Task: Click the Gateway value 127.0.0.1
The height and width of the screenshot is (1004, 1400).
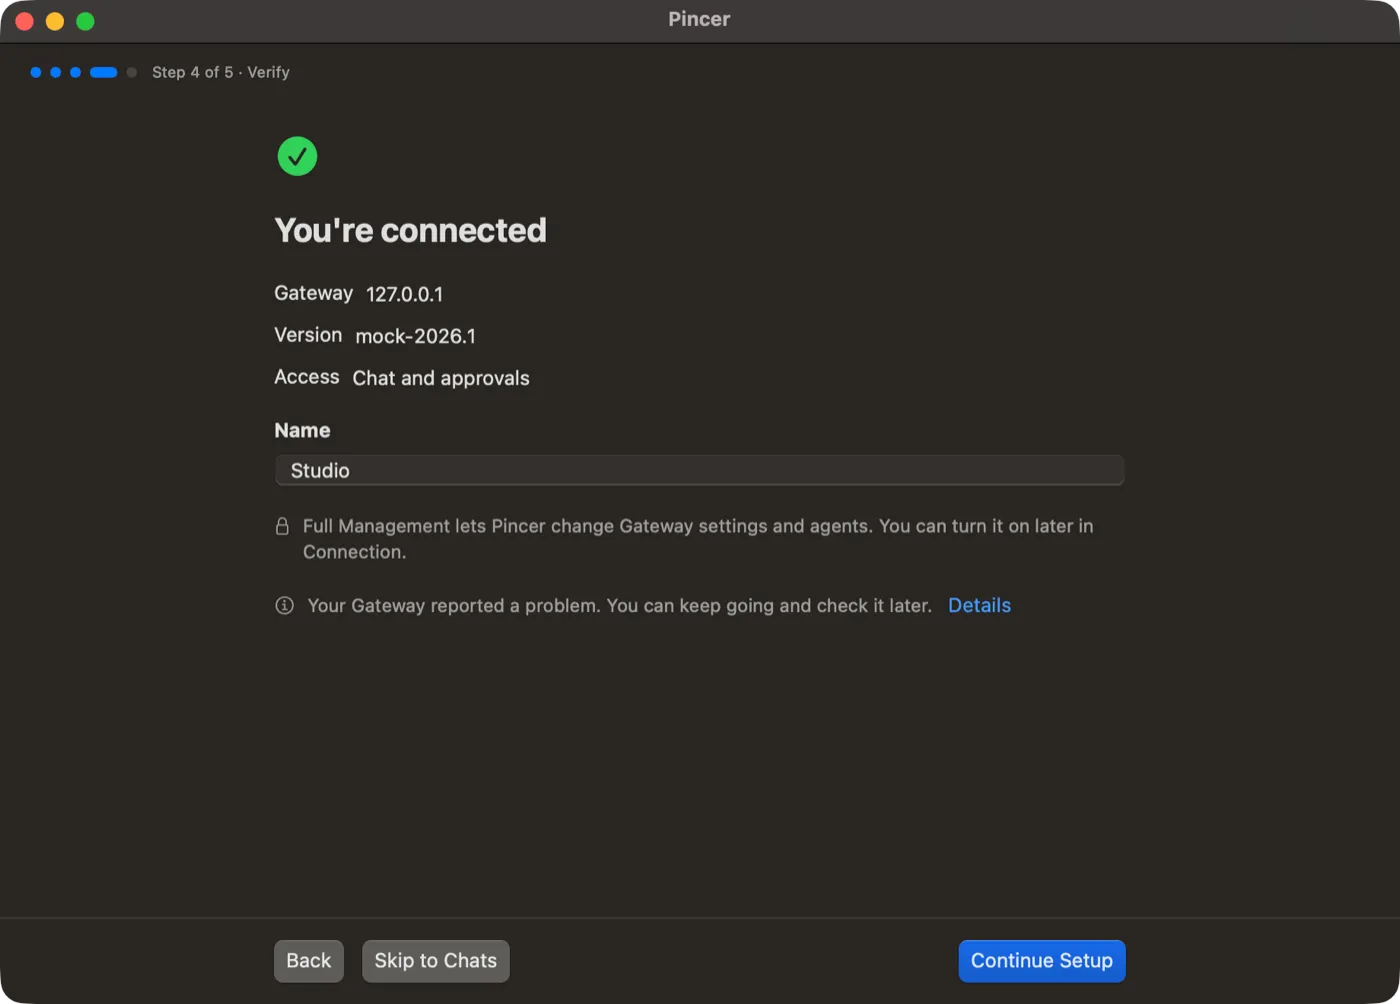Action: coord(404,294)
